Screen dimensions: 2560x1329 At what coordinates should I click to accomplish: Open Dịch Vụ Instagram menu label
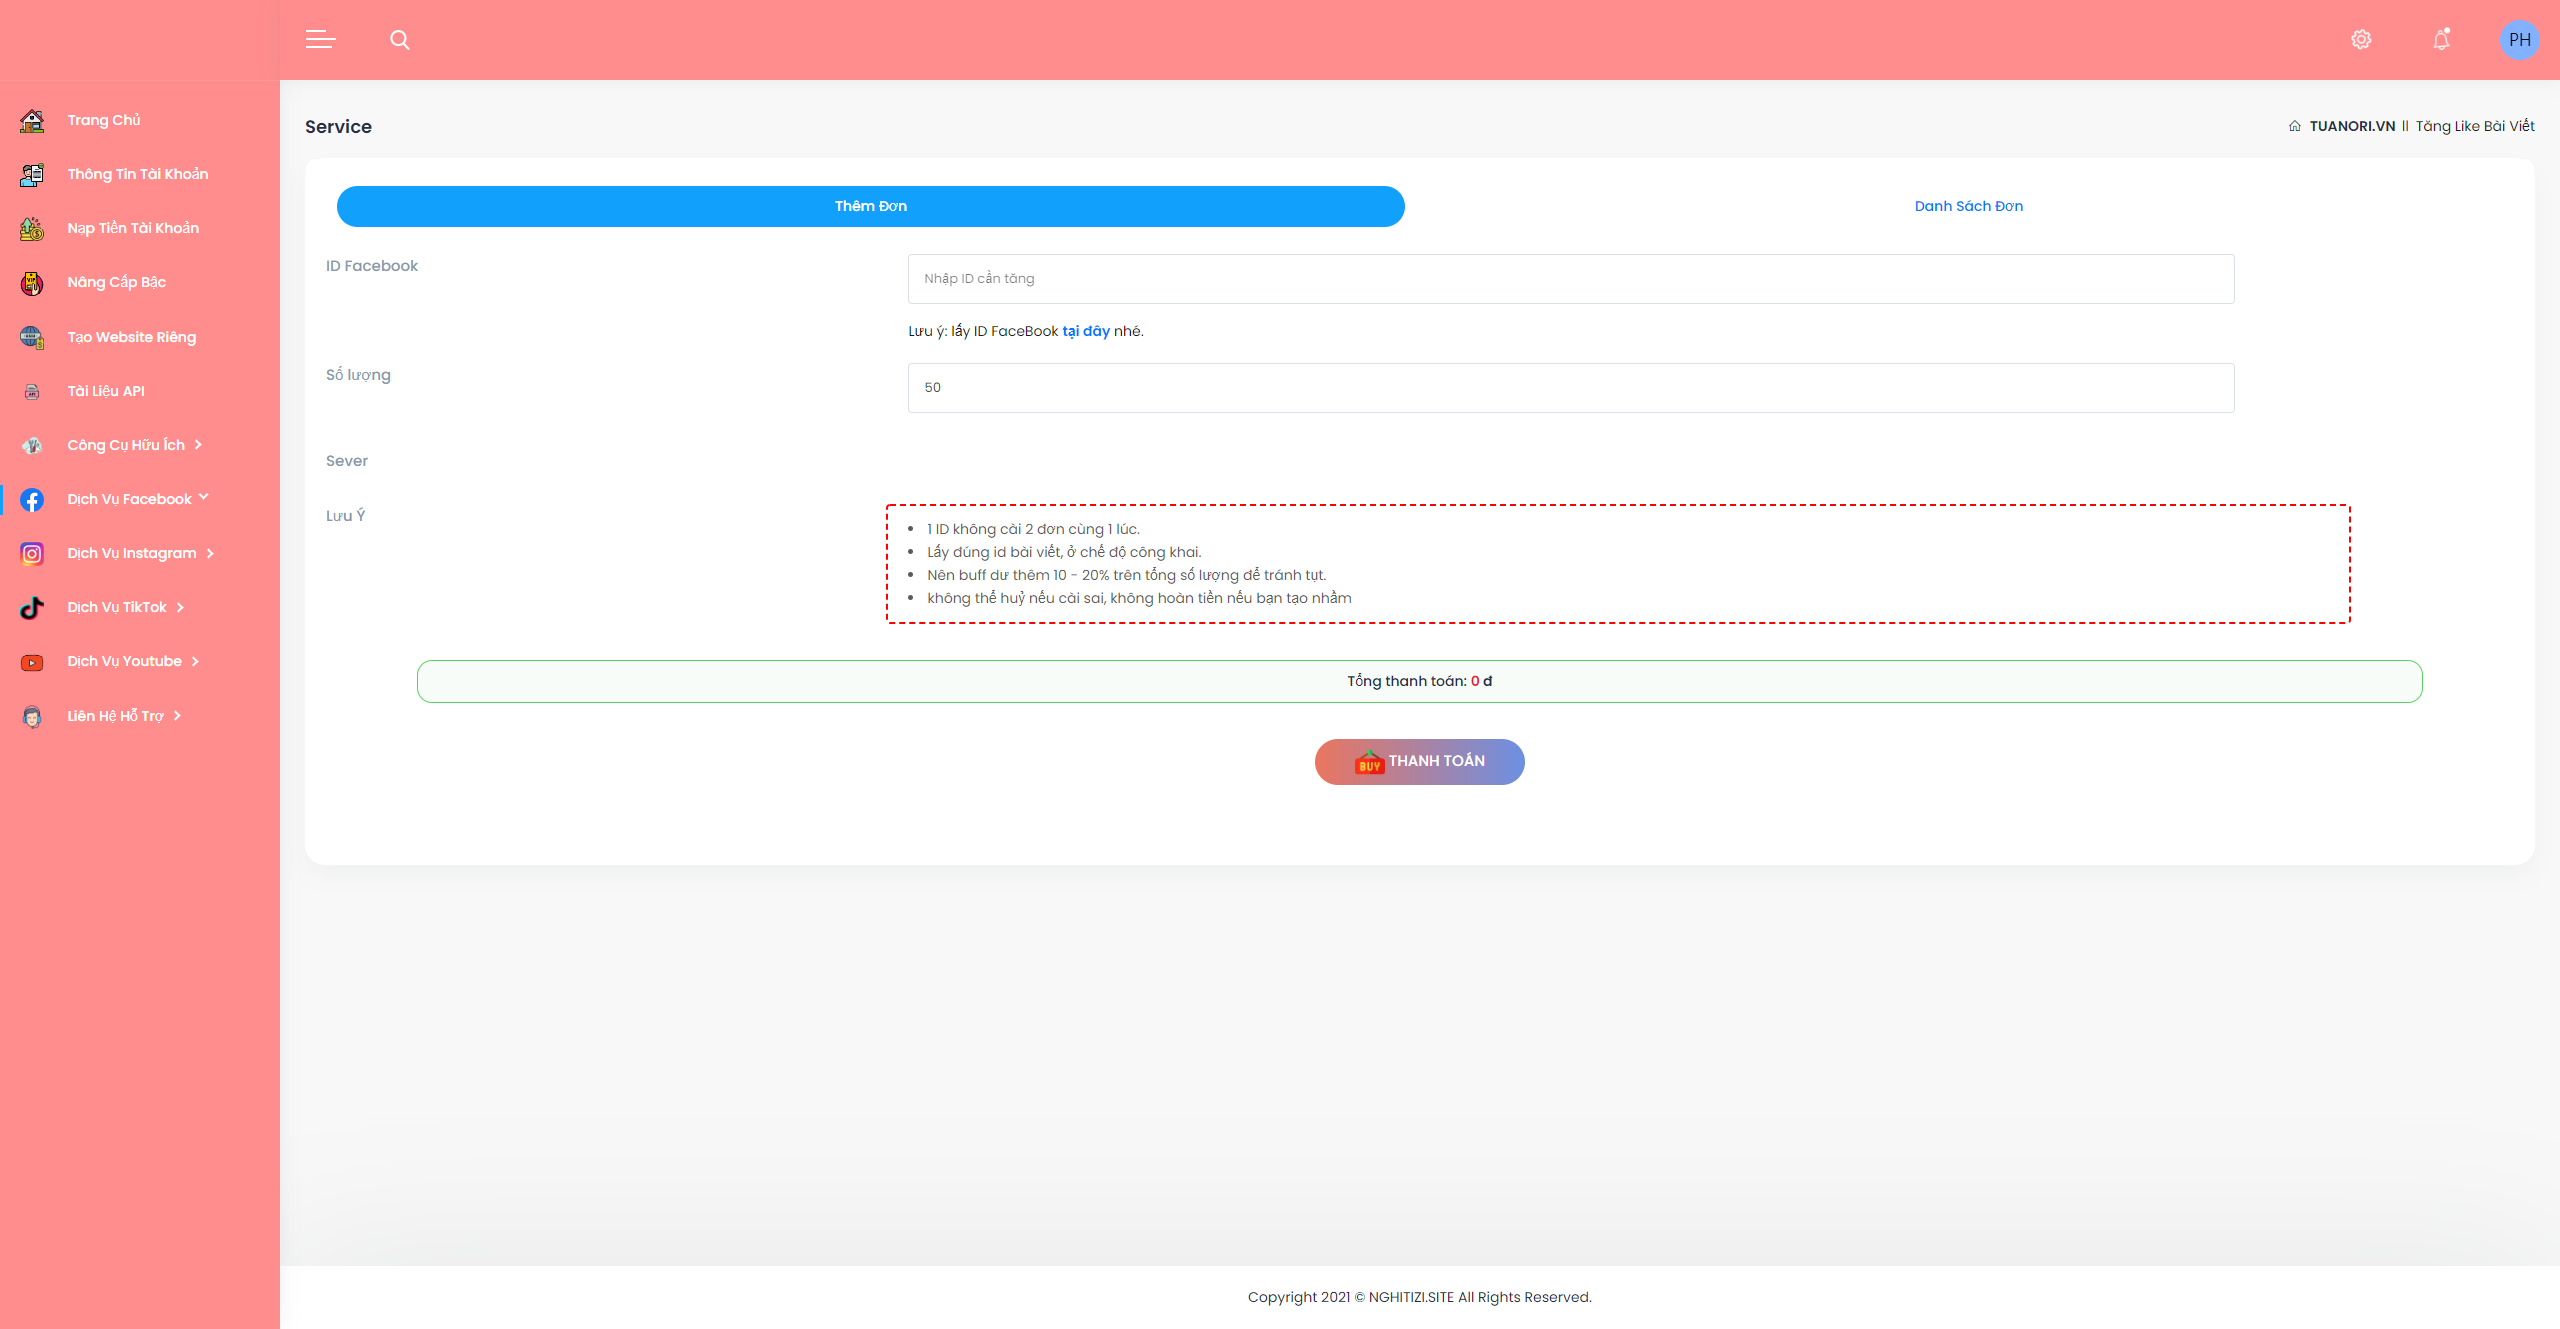click(x=132, y=553)
